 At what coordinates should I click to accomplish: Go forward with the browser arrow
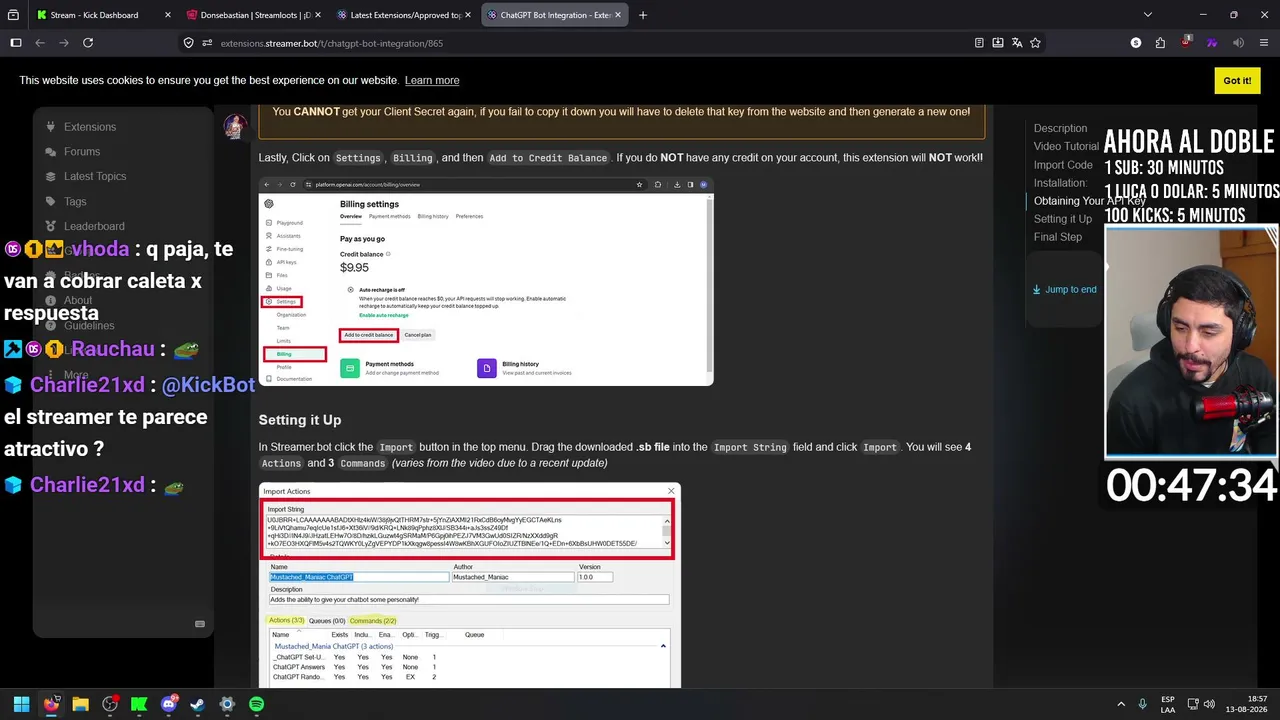click(64, 43)
